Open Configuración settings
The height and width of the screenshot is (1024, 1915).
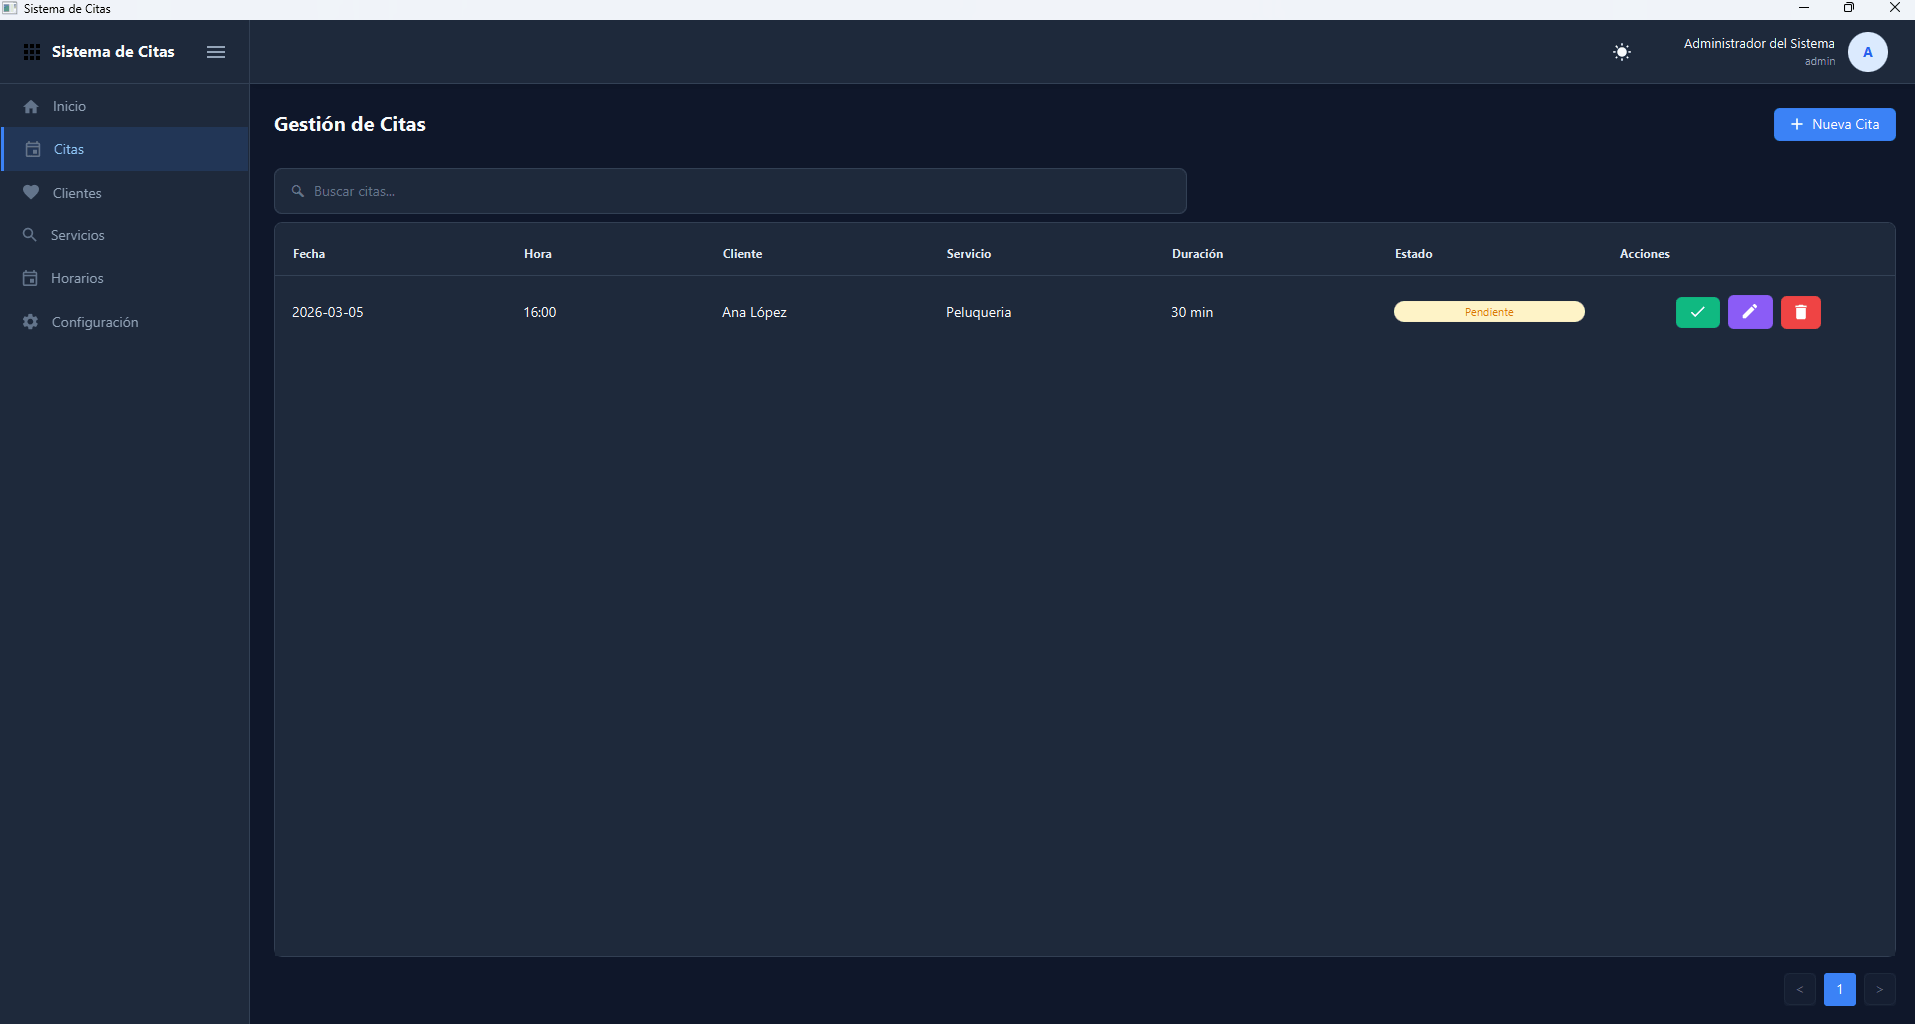pyautogui.click(x=94, y=322)
